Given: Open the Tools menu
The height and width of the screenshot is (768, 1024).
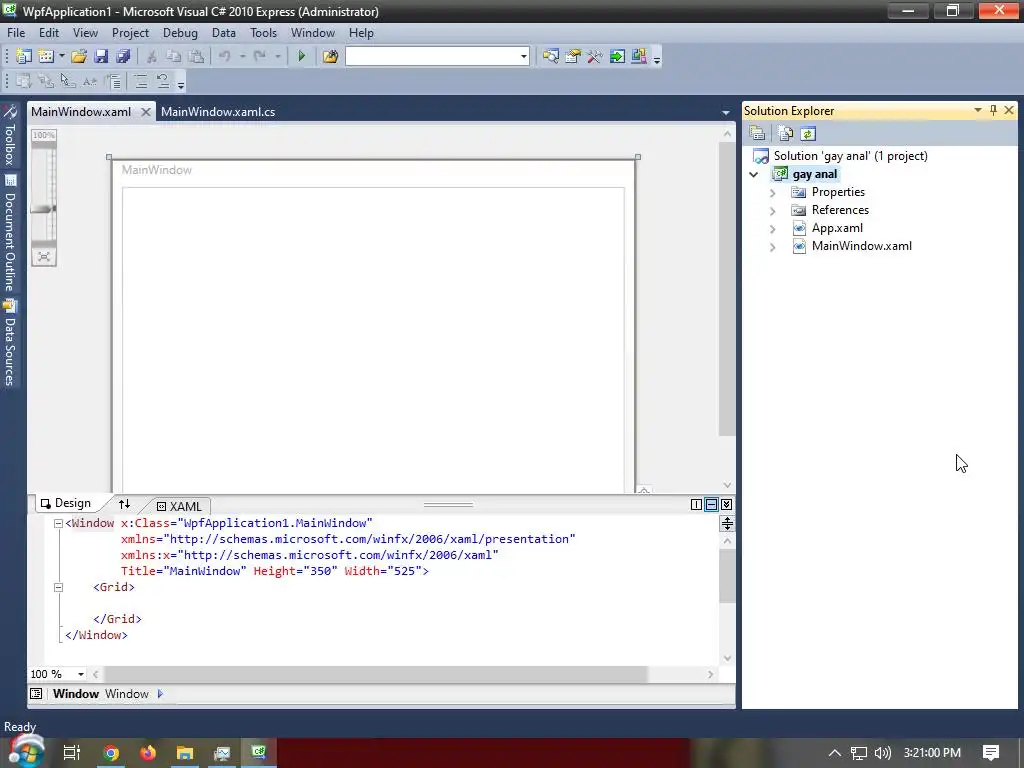Looking at the screenshot, I should (x=263, y=33).
